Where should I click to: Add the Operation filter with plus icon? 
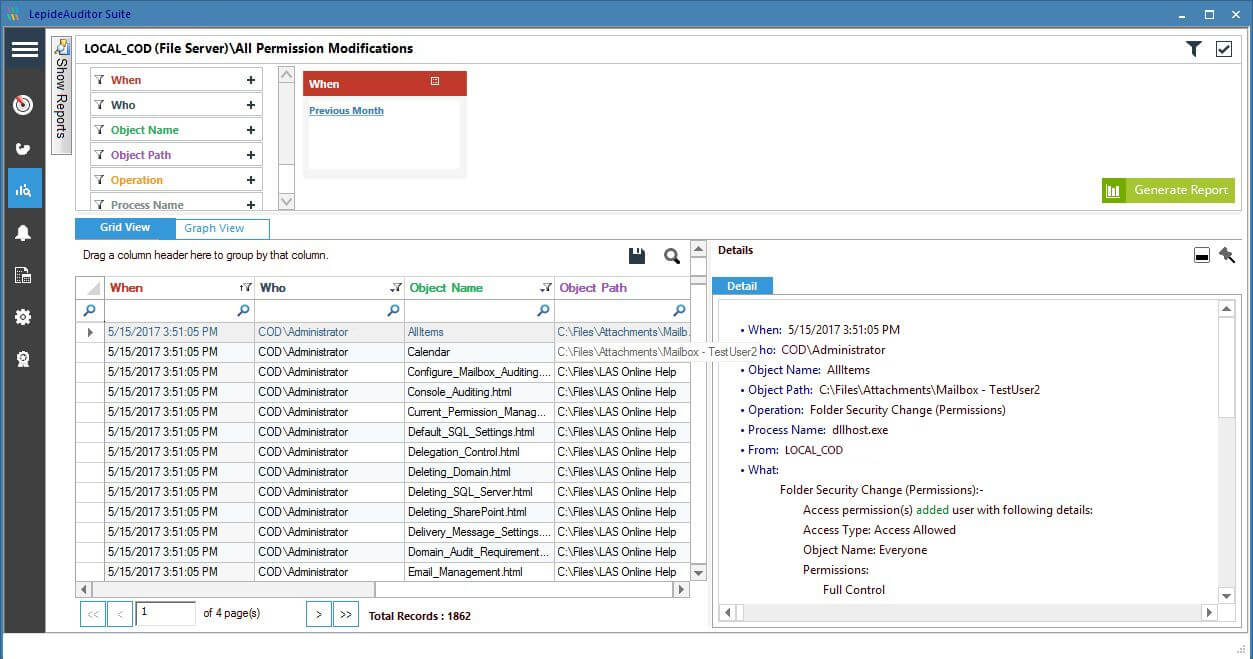[x=251, y=180]
